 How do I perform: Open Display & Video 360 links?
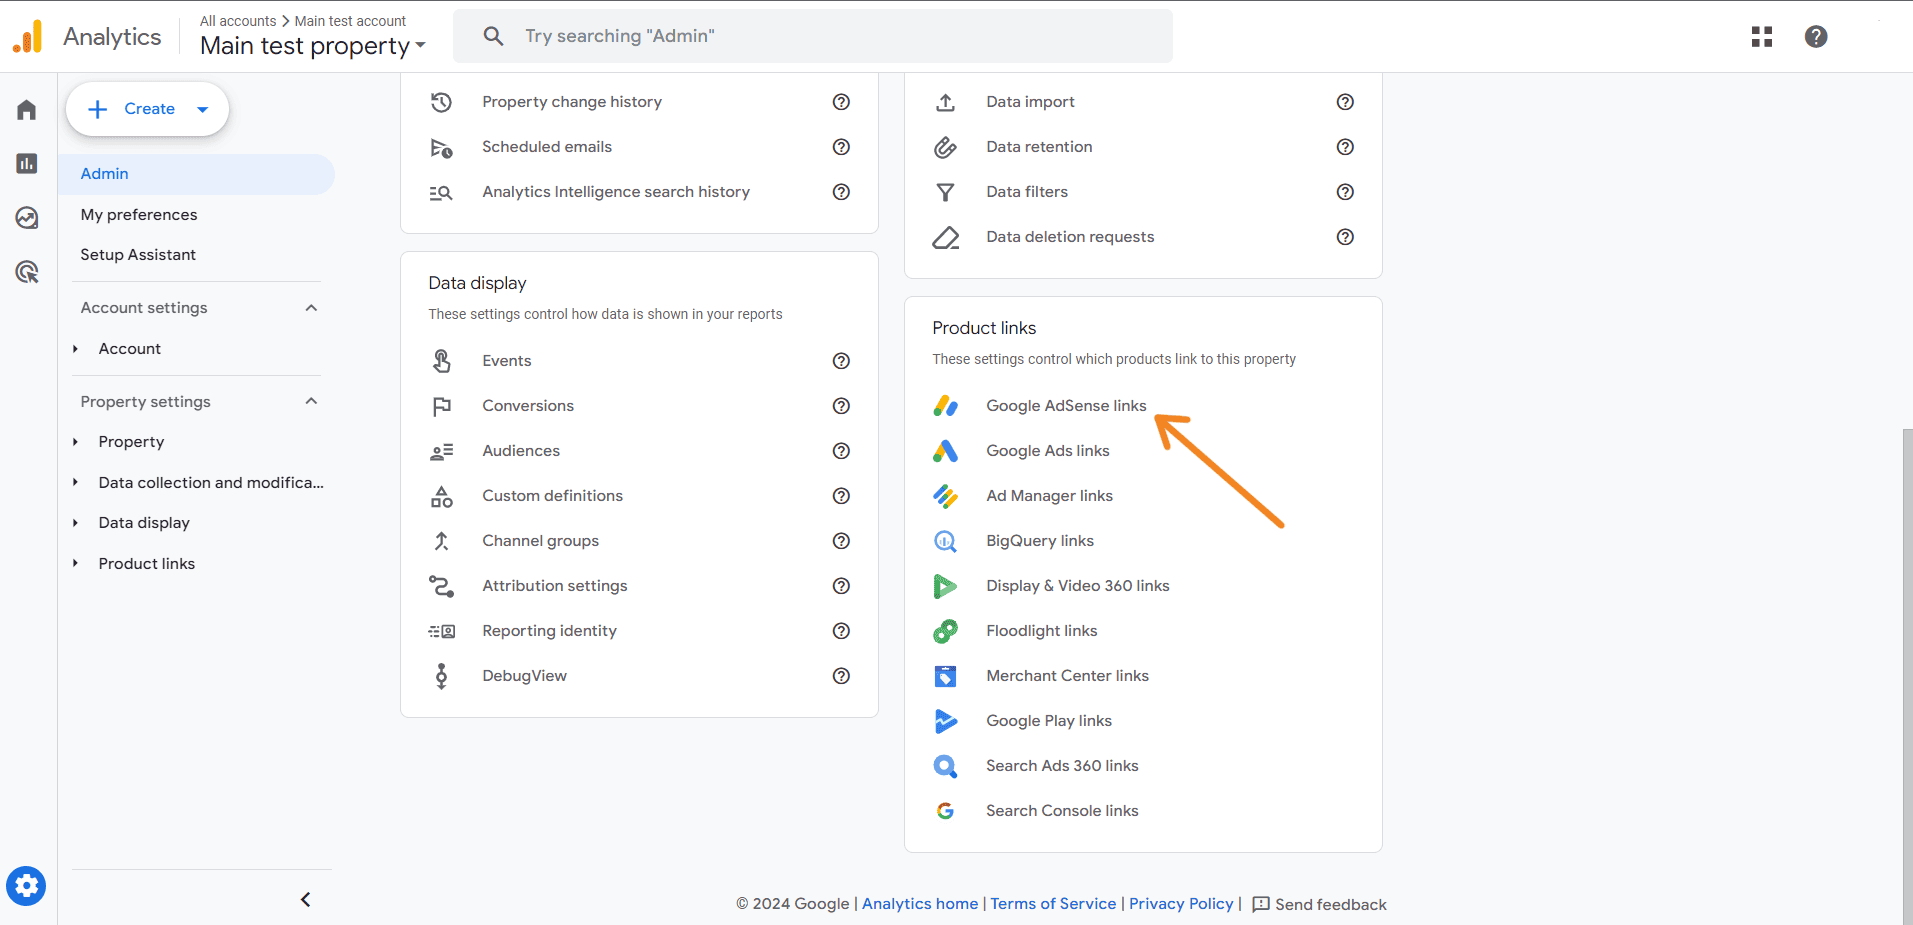[x=1078, y=586]
